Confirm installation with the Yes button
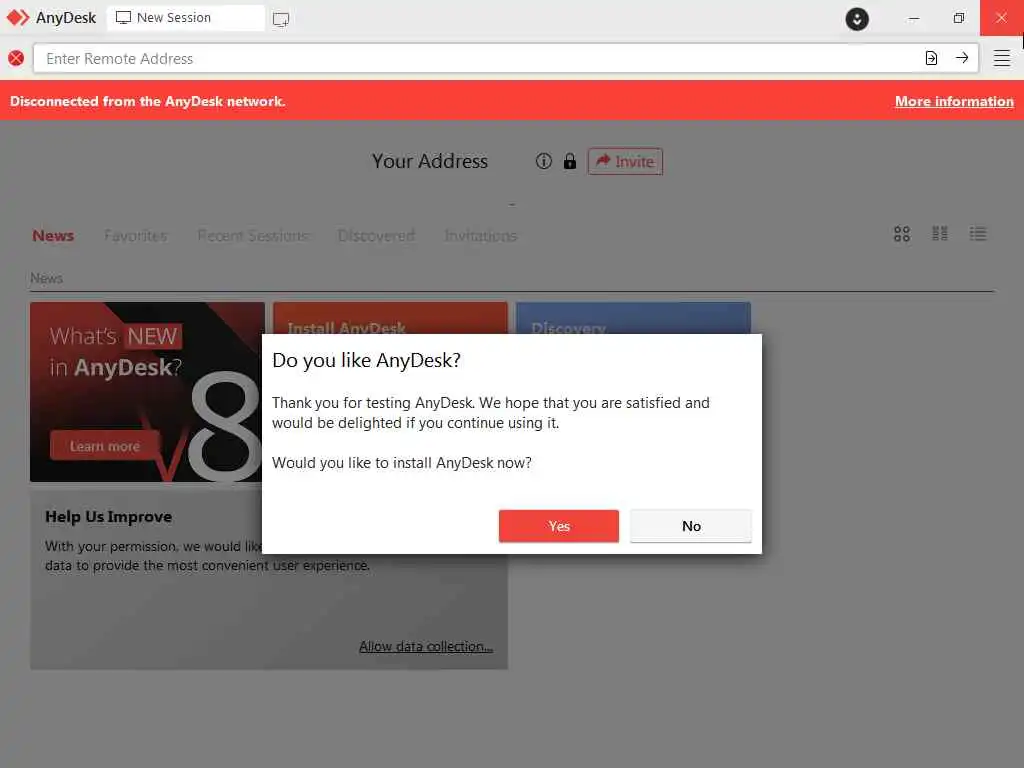 [558, 526]
